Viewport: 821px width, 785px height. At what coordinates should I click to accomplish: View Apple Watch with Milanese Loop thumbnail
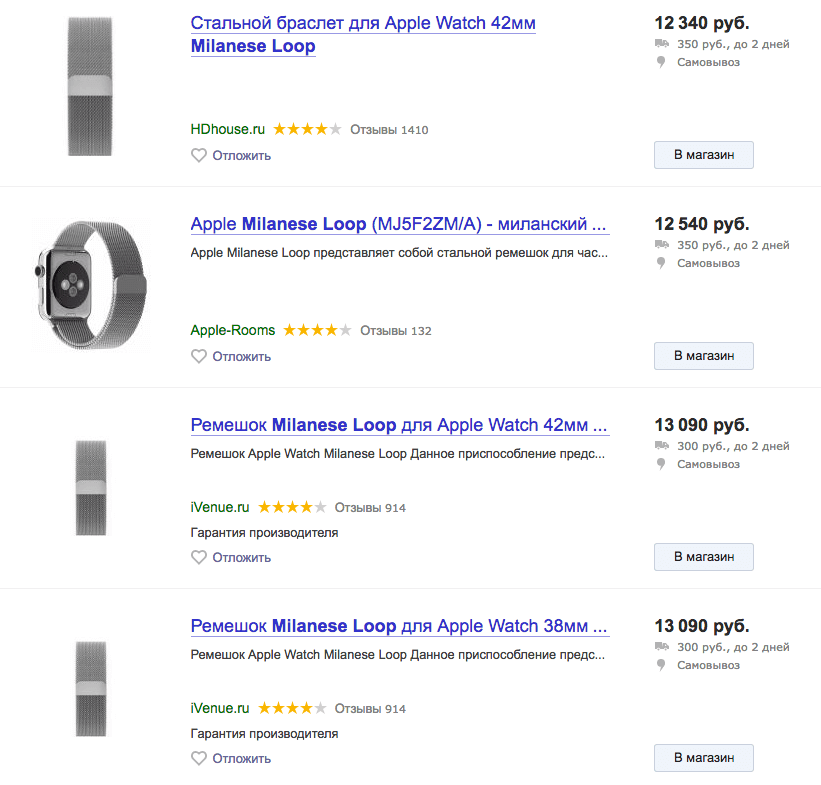pos(90,285)
